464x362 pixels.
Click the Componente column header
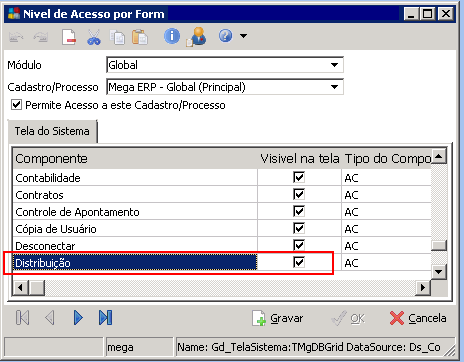(x=135, y=158)
